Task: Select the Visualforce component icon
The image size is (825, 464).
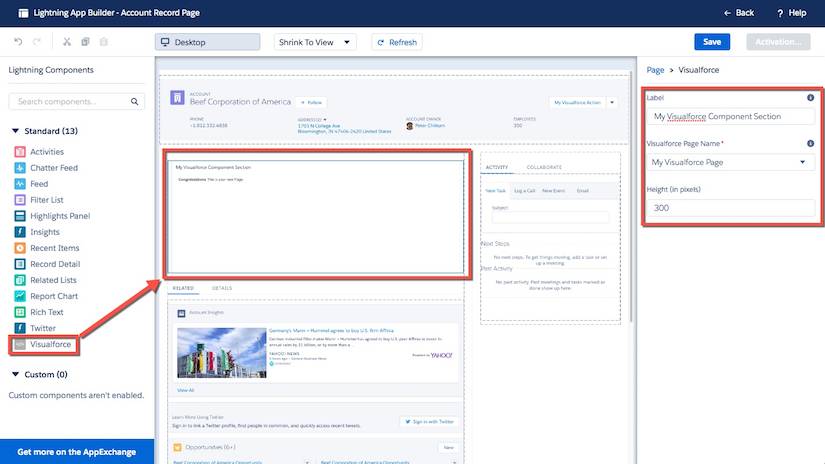Action: [20, 345]
